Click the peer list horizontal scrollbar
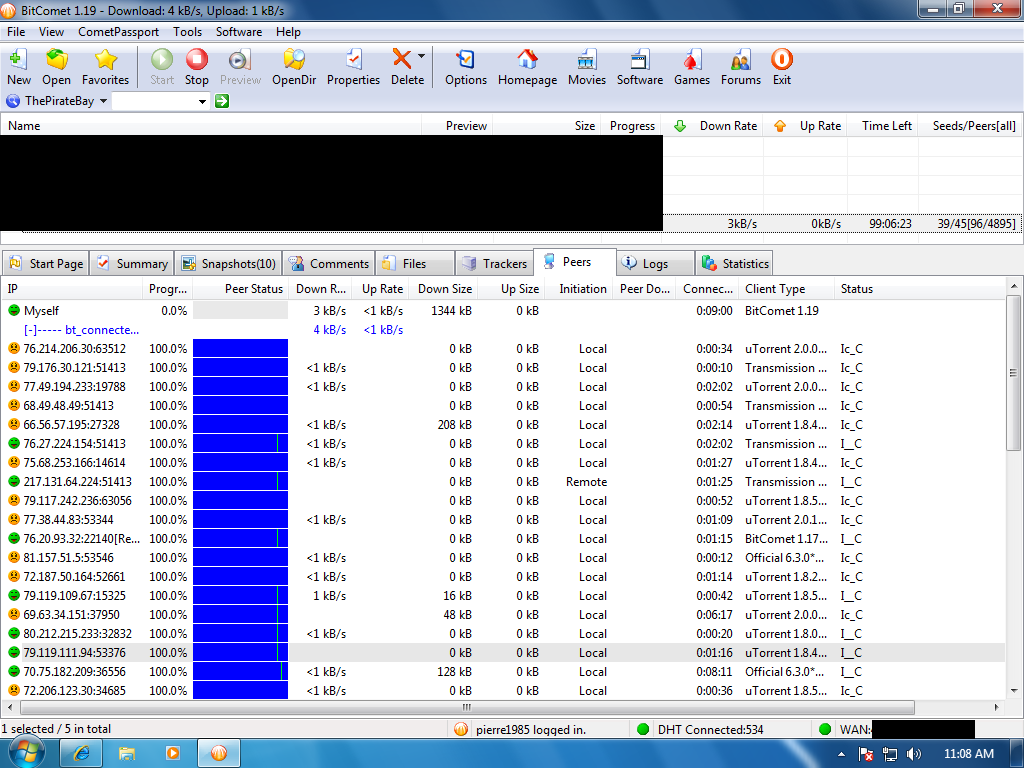Viewport: 1024px width, 768px height. click(467, 707)
